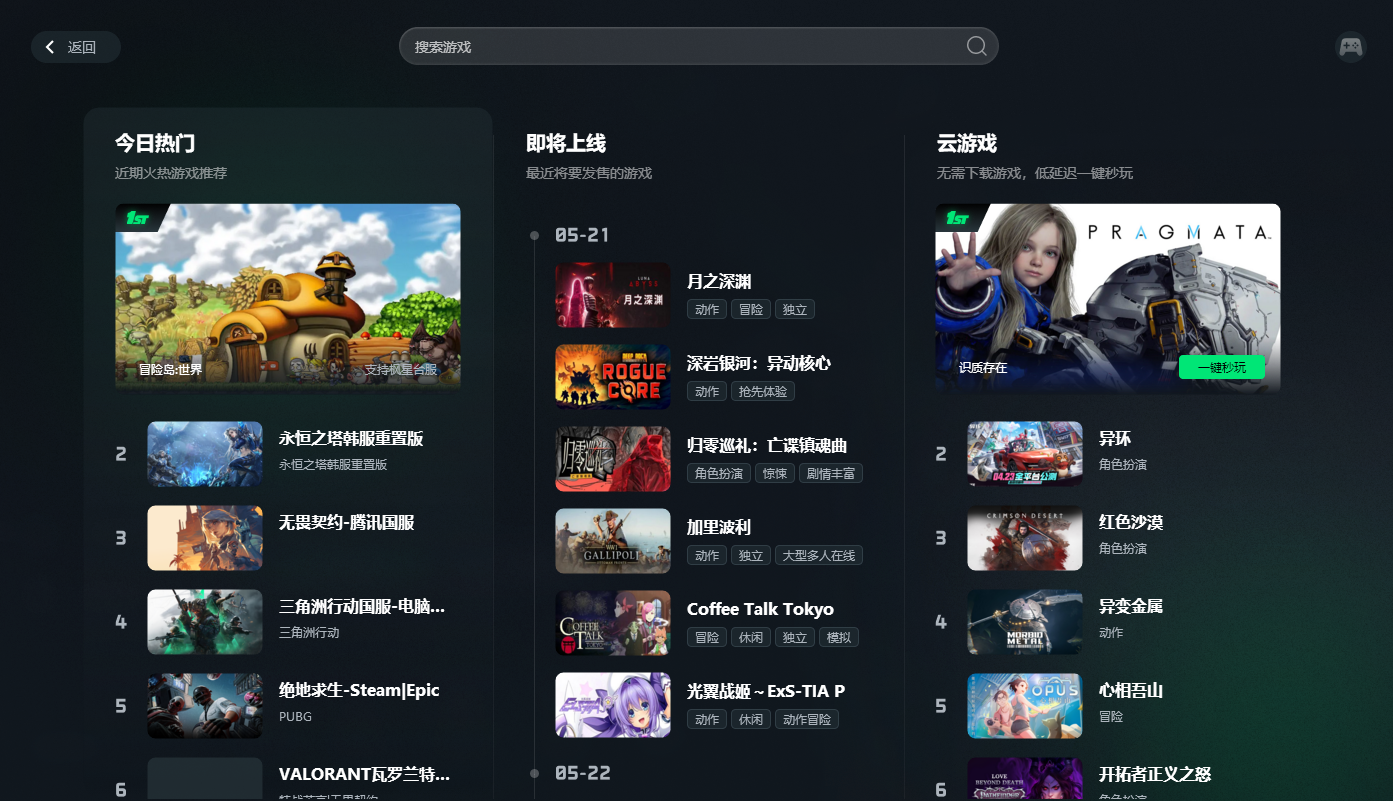Image resolution: width=1393 pixels, height=801 pixels.
Task: Select the 光翼战姬～ExS-TIA P title
Action: pyautogui.click(x=766, y=692)
